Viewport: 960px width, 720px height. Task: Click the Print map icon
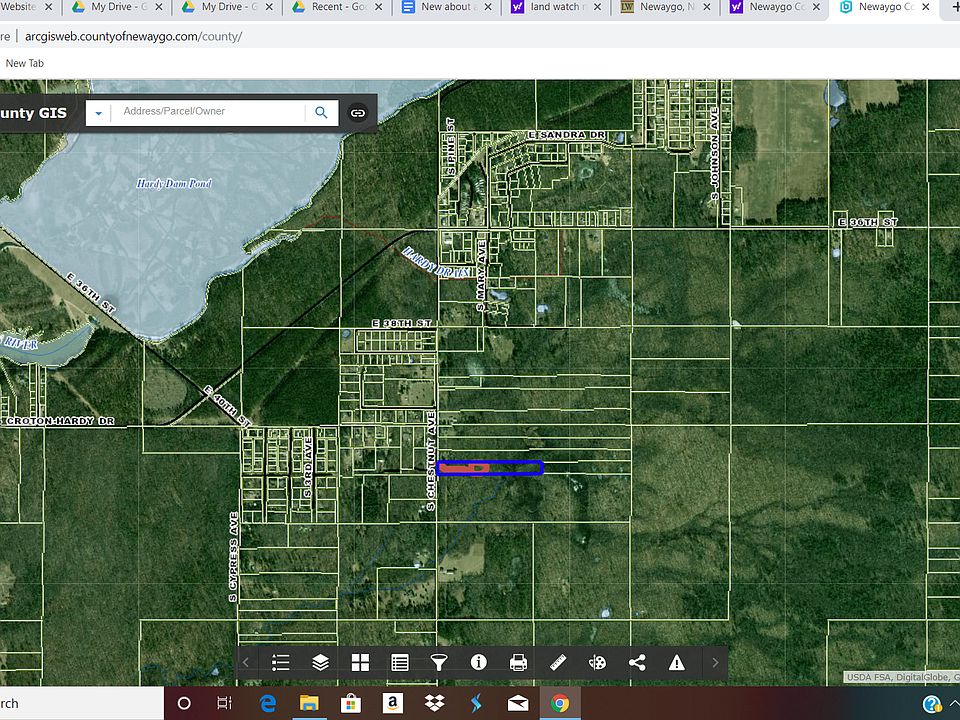click(x=518, y=662)
